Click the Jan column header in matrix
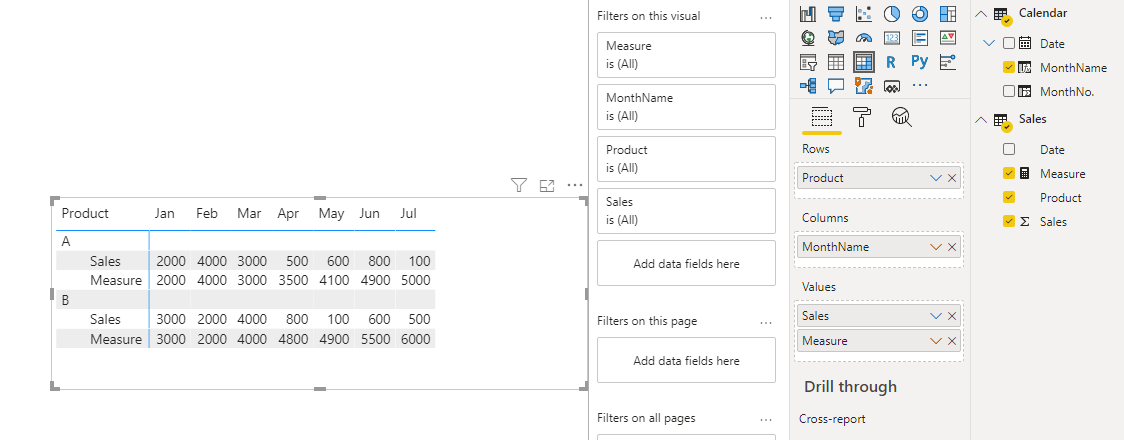 tap(165, 214)
